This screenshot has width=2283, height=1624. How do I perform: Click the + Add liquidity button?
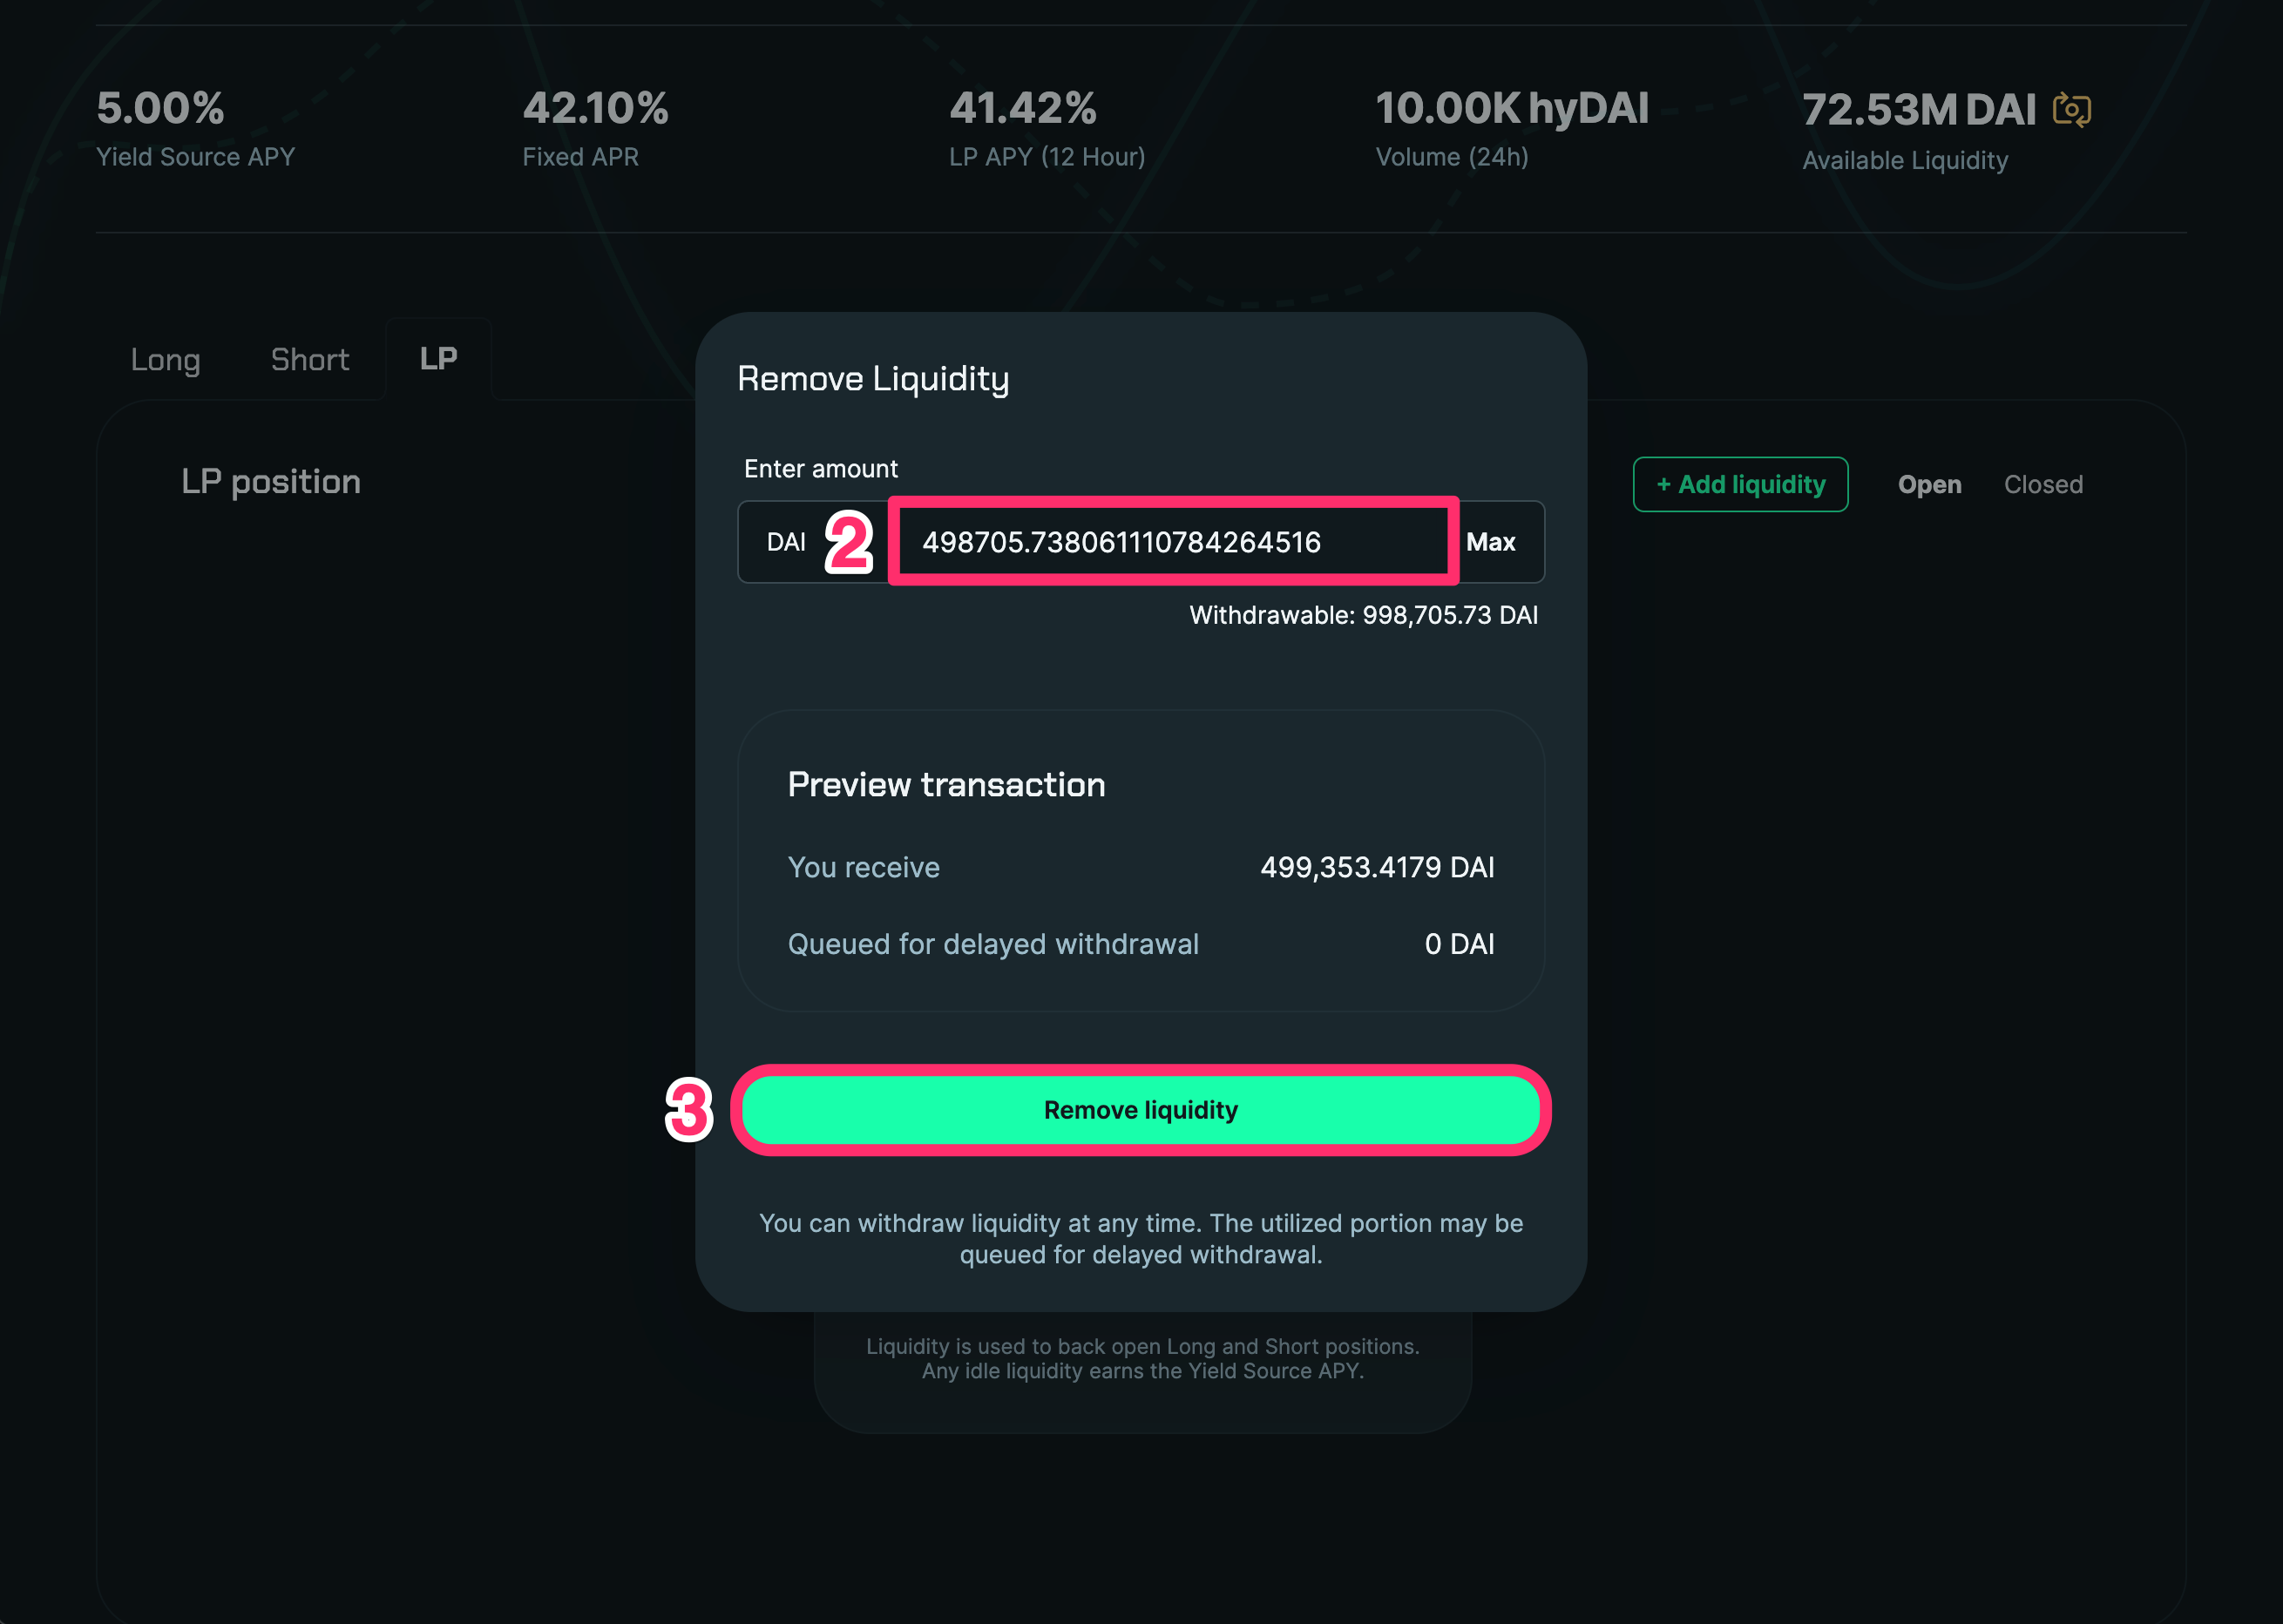1740,485
